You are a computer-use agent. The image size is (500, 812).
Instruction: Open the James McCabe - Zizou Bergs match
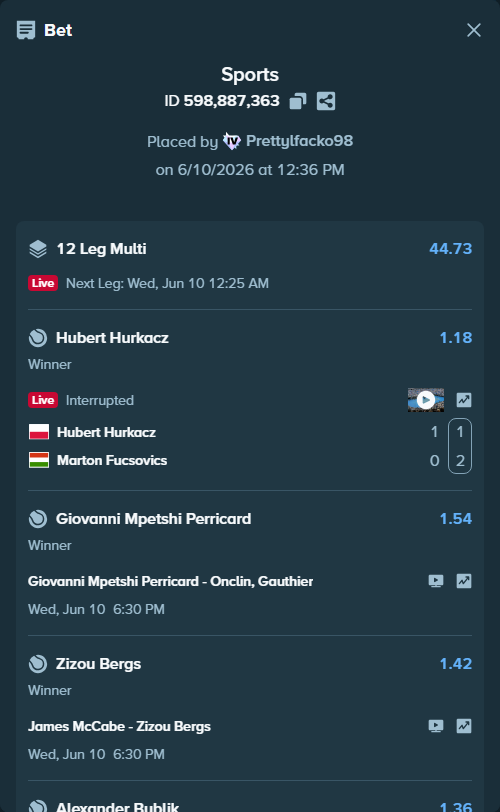click(119, 726)
